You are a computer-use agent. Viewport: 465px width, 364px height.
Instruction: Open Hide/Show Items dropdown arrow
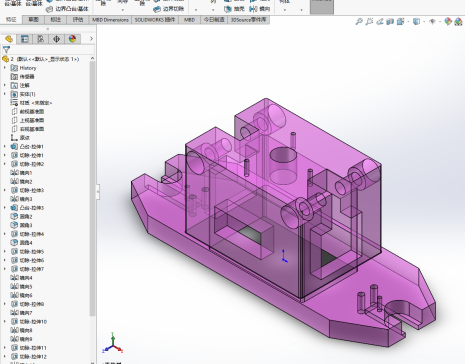(440, 22)
